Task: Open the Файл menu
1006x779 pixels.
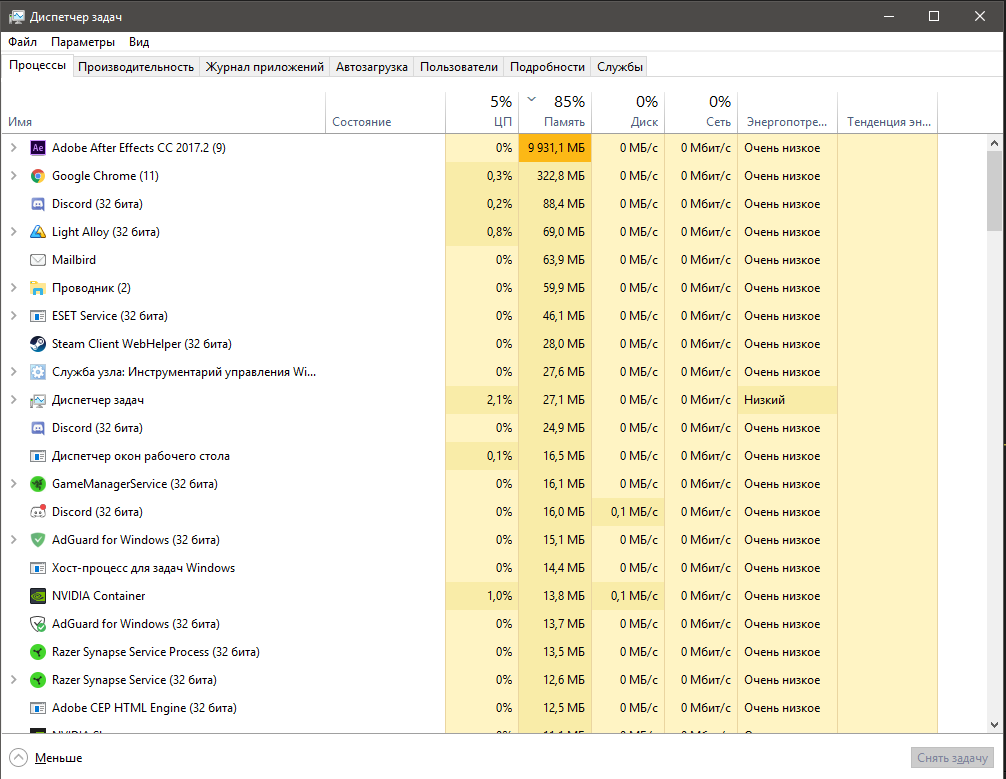Action: click(x=22, y=42)
